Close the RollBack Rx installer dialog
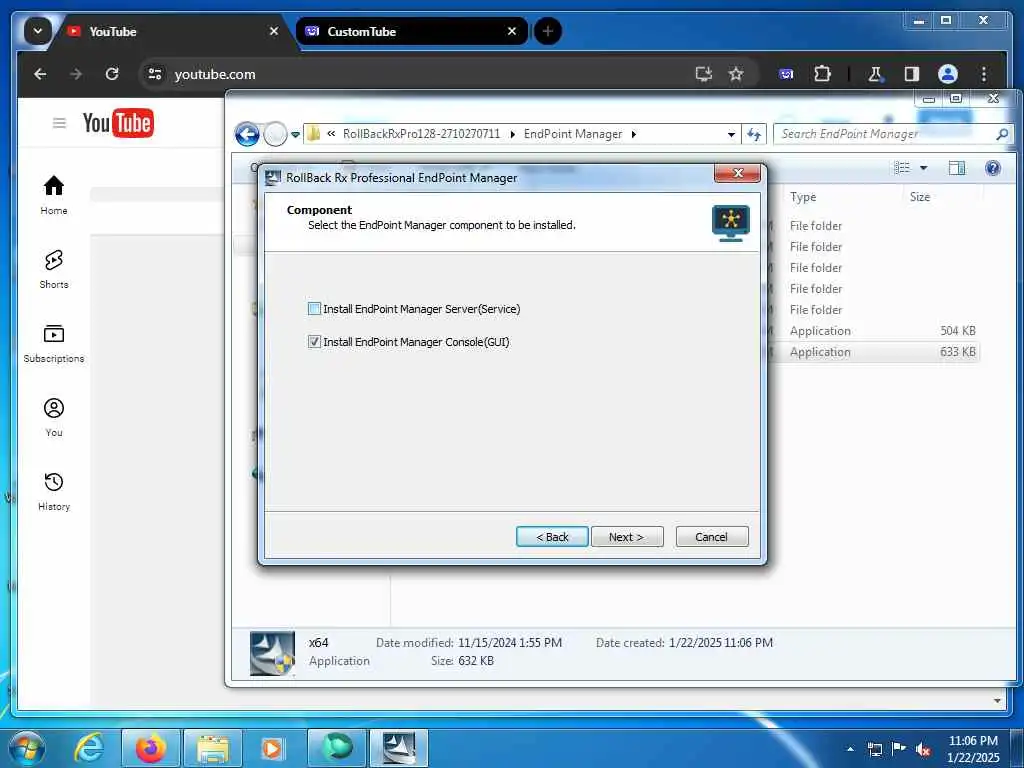1024x768 pixels. click(x=737, y=173)
